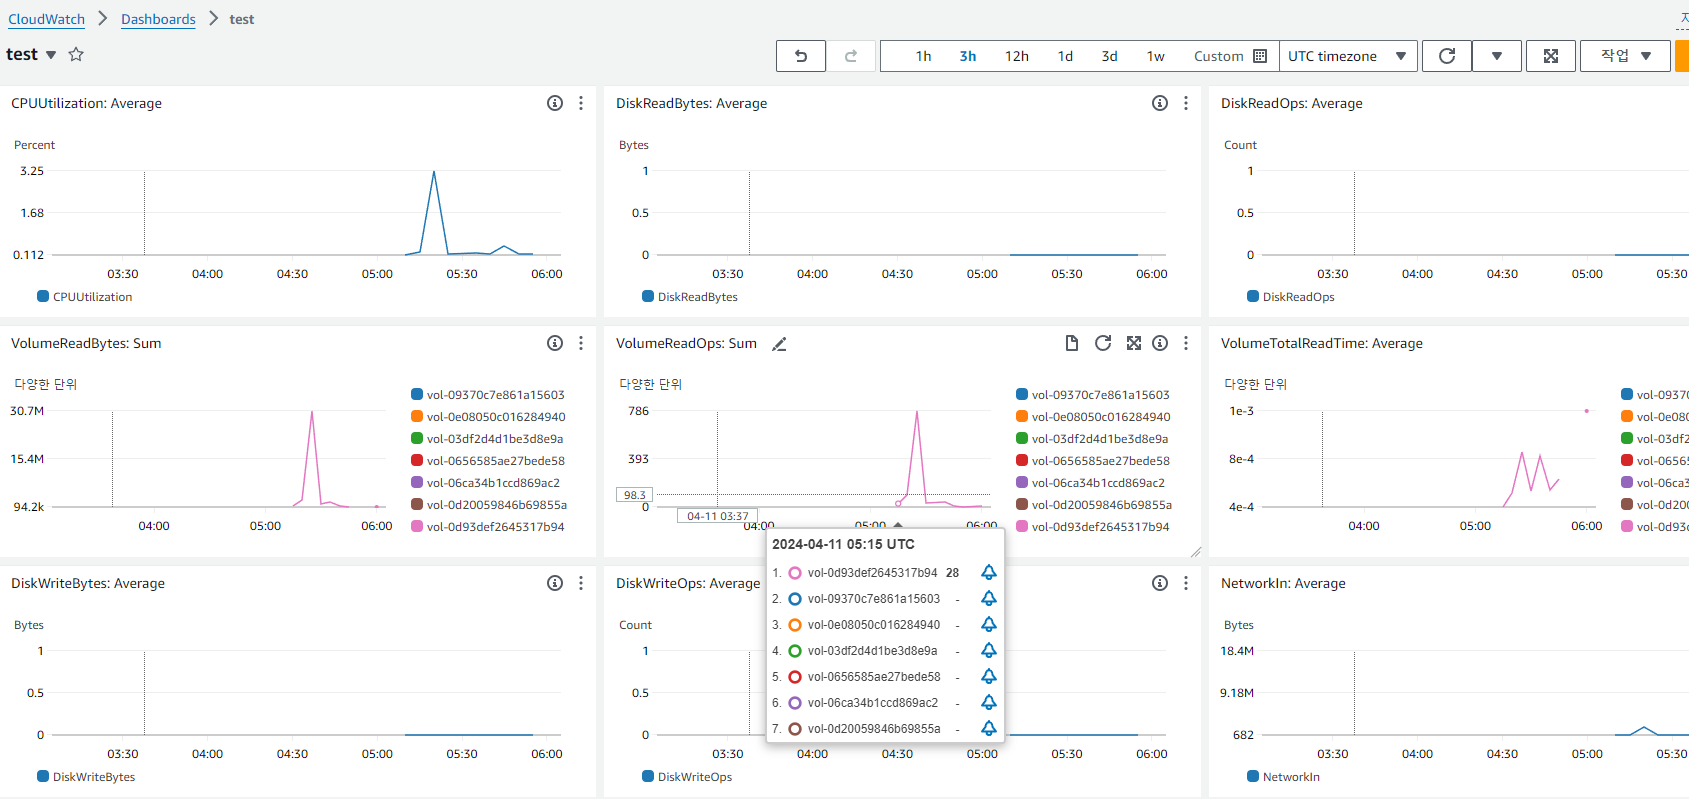Toggle the vol-09370c7e861a15603 legend in VolumeReadBytes

pos(487,395)
